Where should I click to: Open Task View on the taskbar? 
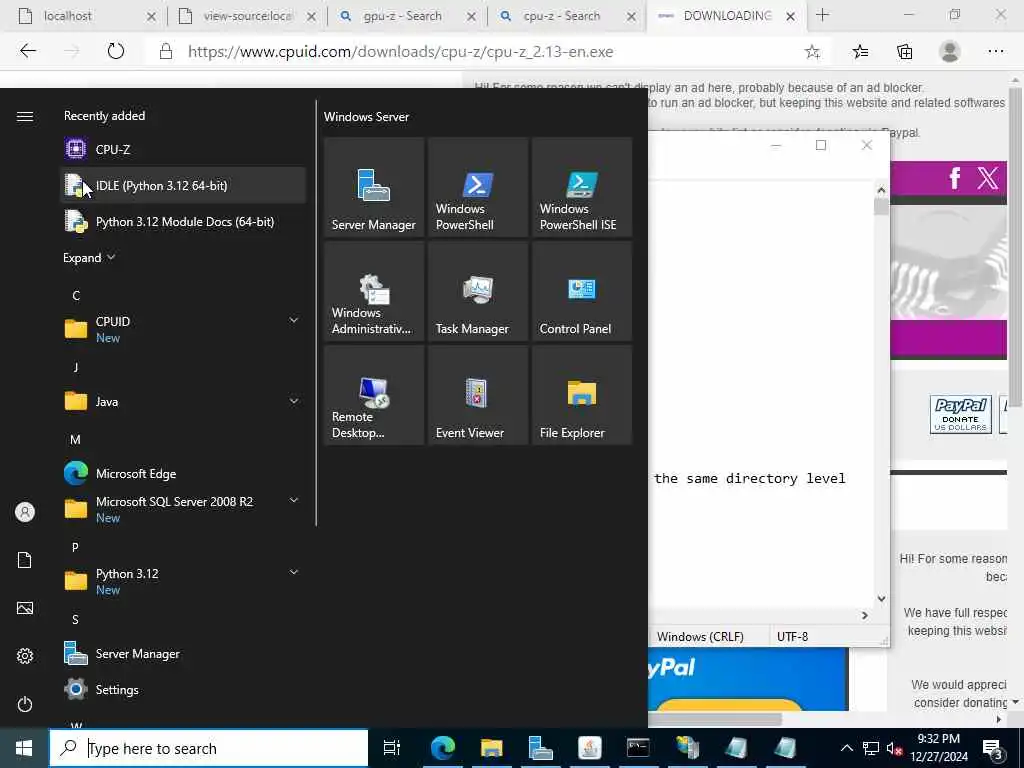392,748
